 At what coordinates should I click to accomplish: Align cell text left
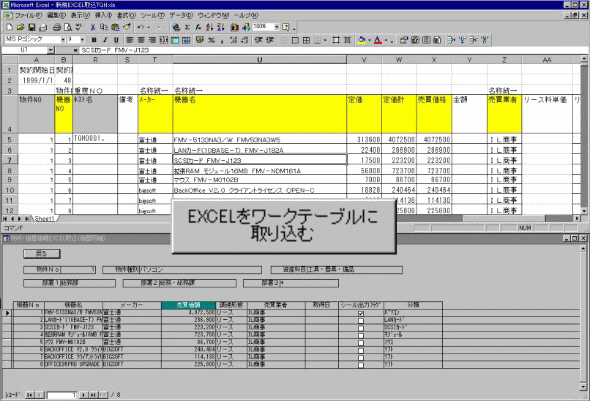[x=130, y=40]
